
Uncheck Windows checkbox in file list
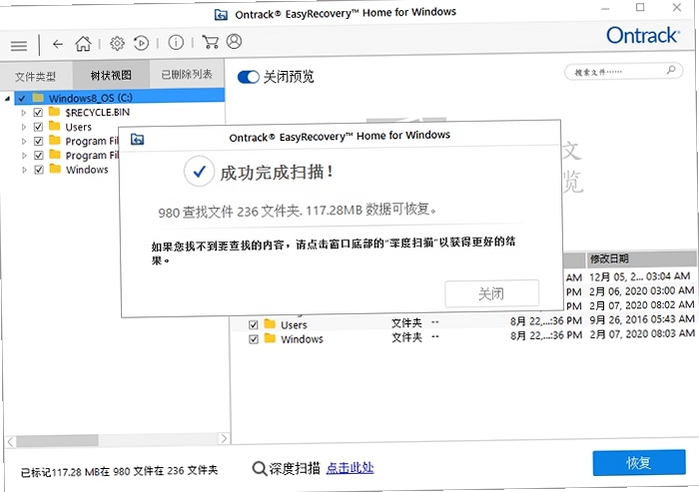pos(254,340)
